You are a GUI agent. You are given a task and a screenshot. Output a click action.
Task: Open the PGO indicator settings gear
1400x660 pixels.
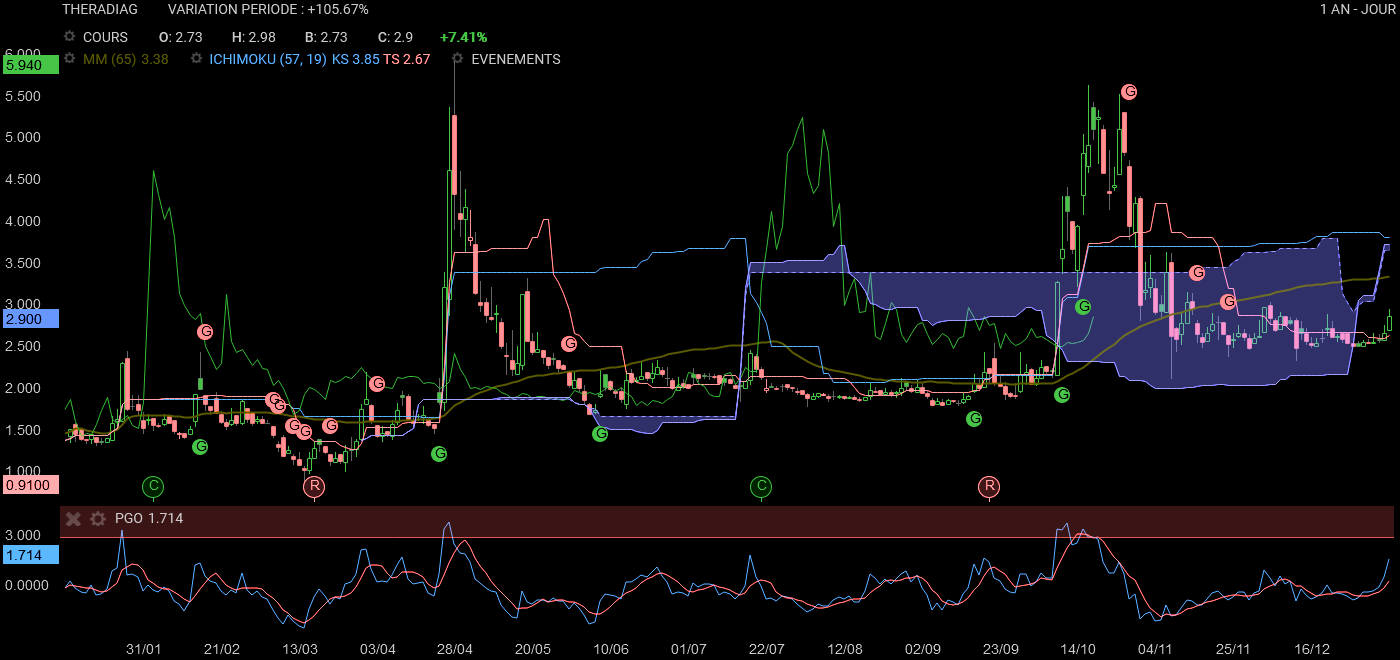click(97, 519)
